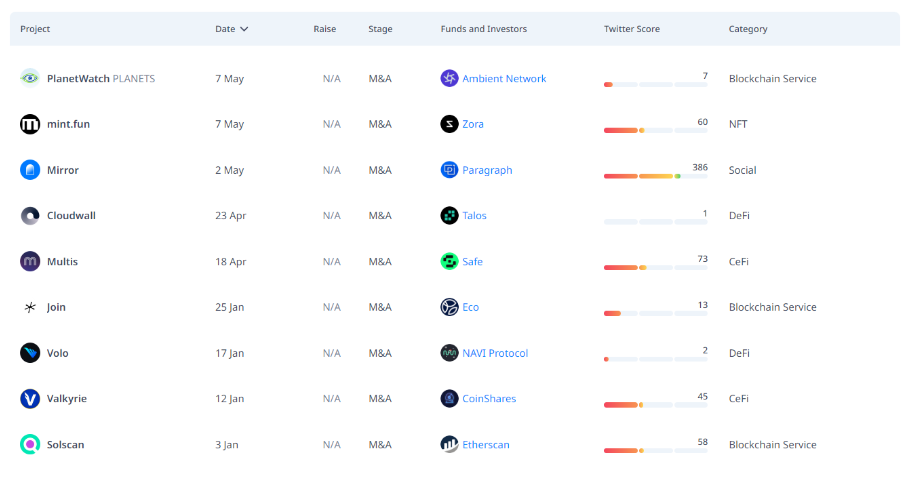Open the Multis project name
914x479 pixels.
pyautogui.click(x=62, y=262)
